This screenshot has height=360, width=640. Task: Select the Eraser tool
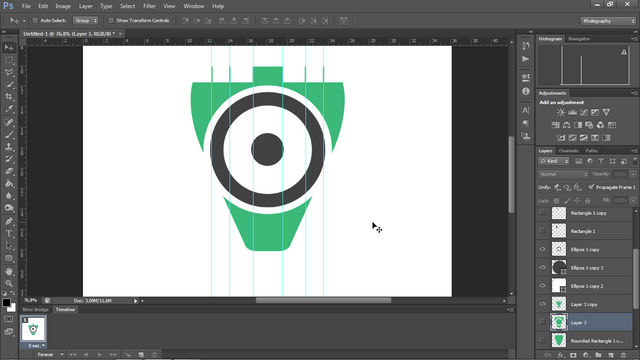pos(9,171)
